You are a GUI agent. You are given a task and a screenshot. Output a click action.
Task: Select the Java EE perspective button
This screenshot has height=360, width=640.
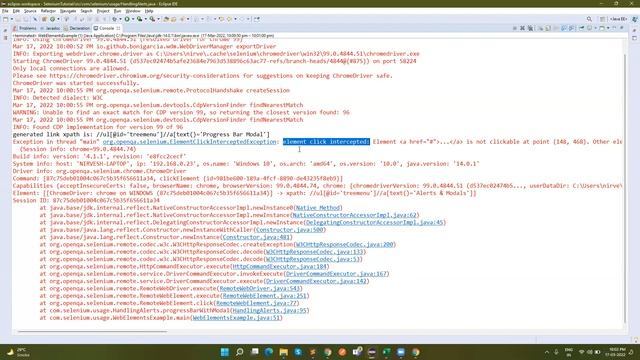[619, 19]
